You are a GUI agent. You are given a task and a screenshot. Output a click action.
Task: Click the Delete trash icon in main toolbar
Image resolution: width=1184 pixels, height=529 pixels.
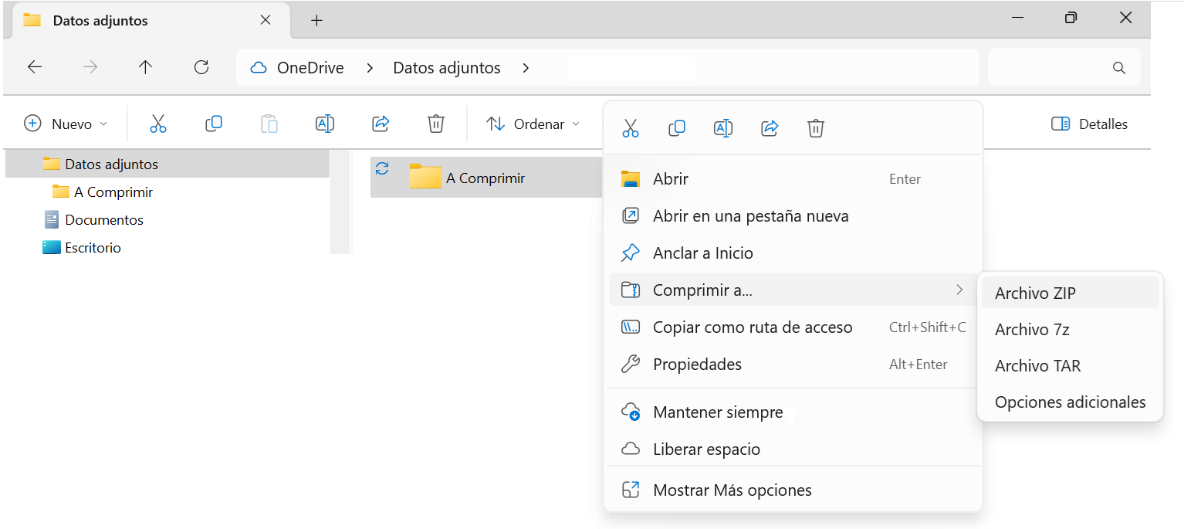[436, 124]
